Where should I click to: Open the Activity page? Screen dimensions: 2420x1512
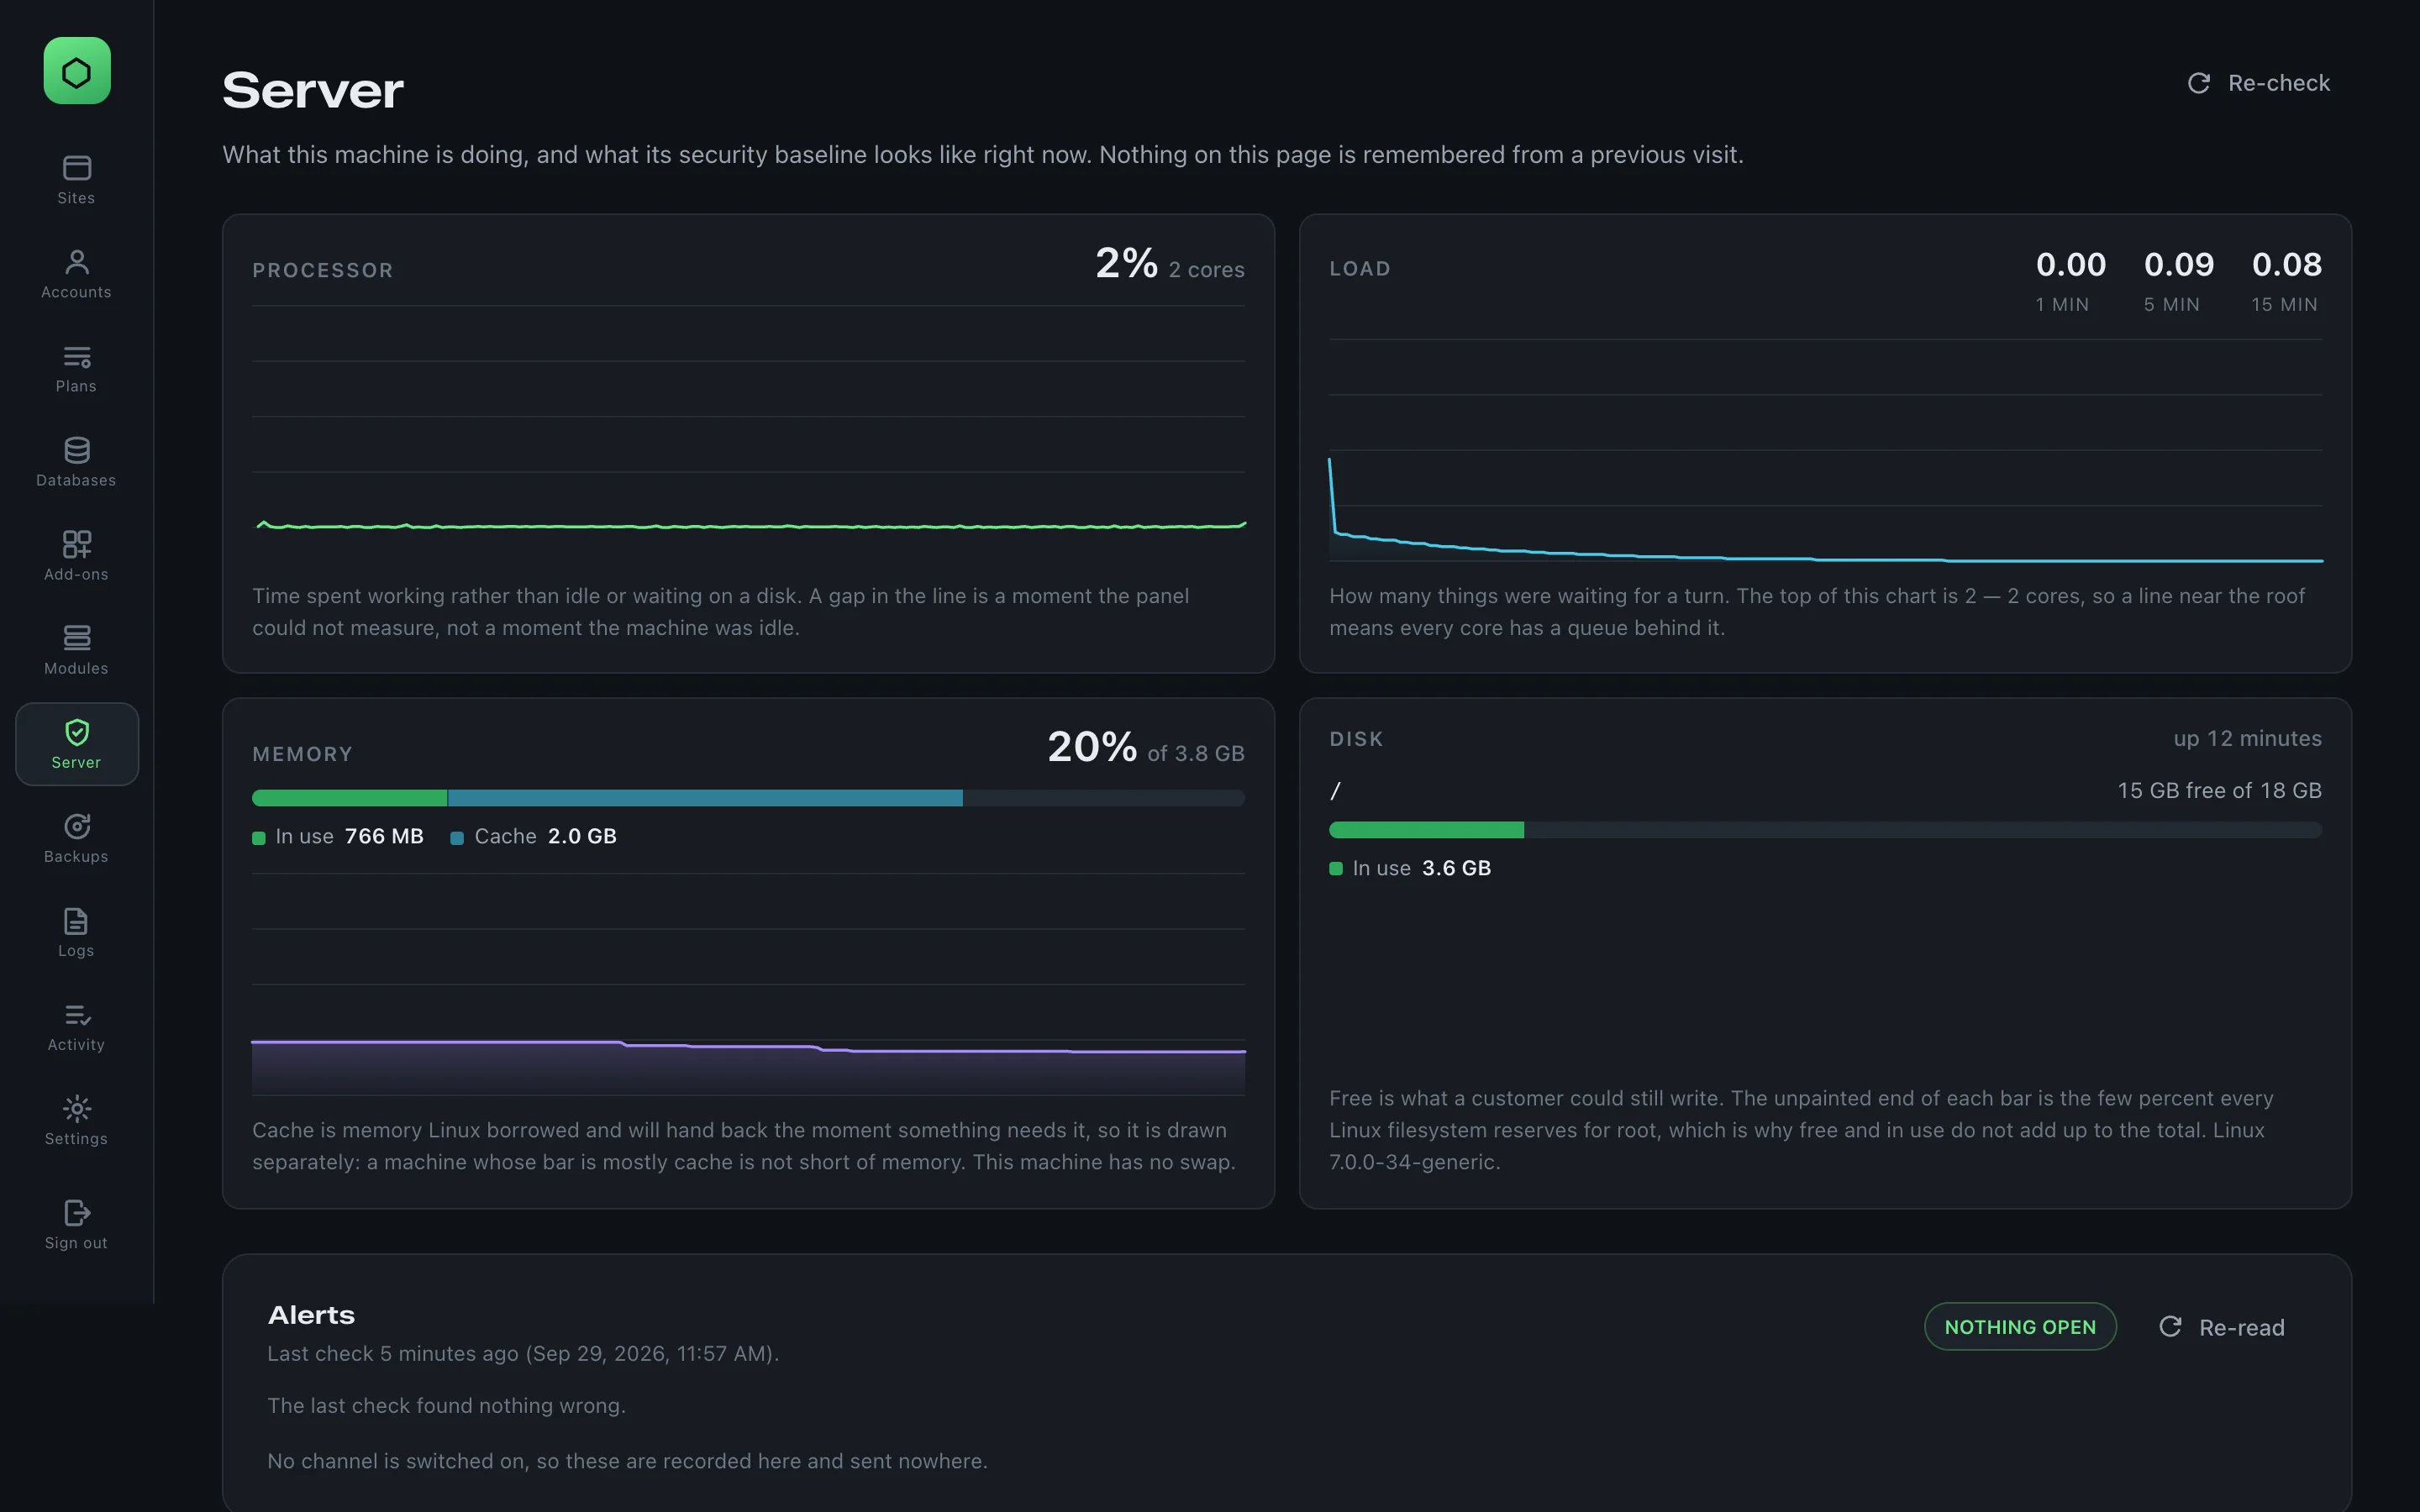pyautogui.click(x=77, y=1026)
